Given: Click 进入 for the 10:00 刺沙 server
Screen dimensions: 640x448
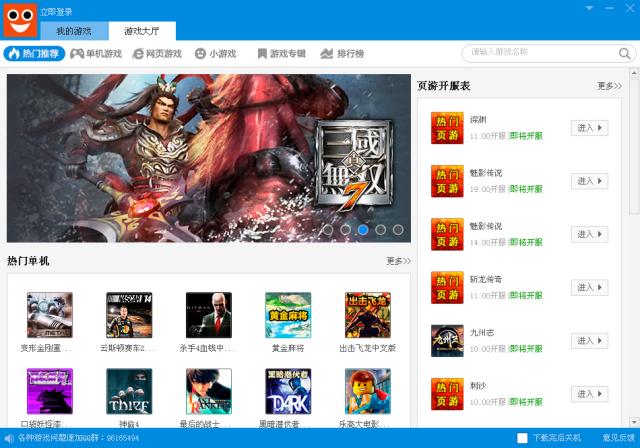Looking at the screenshot, I should coord(590,394).
